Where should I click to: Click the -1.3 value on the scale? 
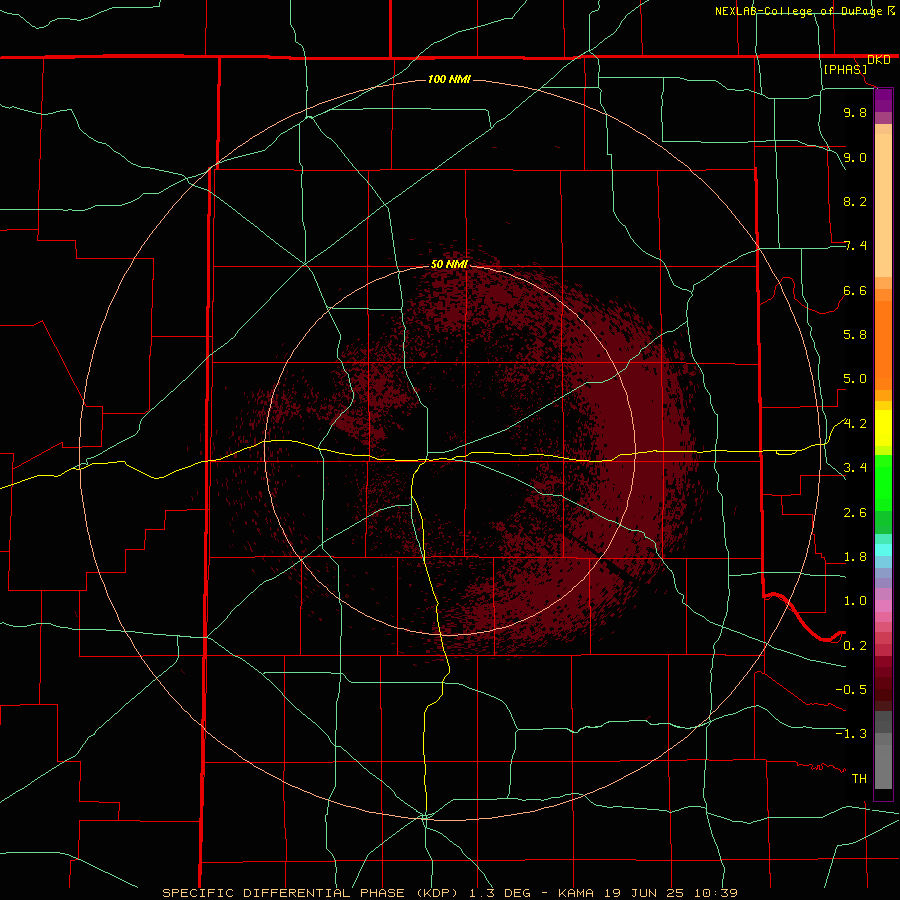851,734
